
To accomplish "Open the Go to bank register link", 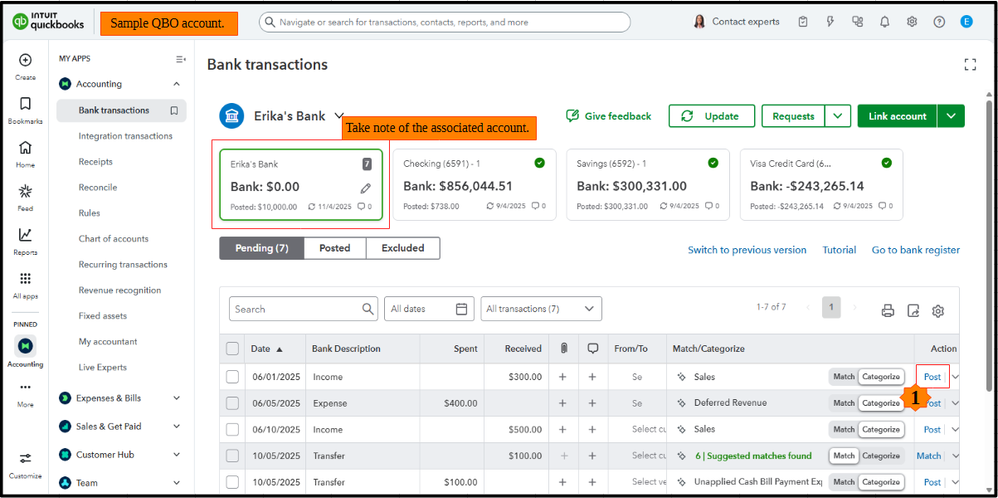I will pyautogui.click(x=915, y=250).
